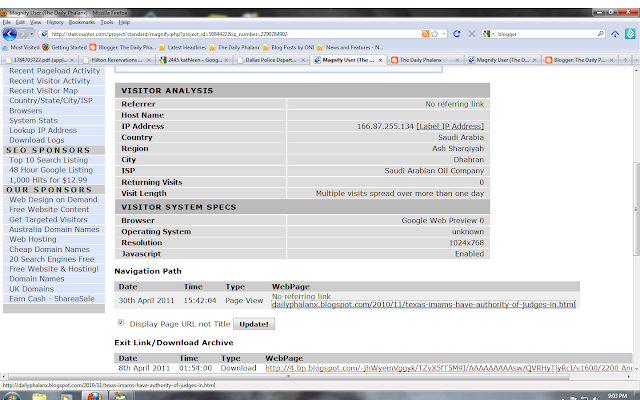Viewport: 640px width, 400px height.
Task: Click Top 10 Search Listing sponsor link
Action: pos(49,160)
